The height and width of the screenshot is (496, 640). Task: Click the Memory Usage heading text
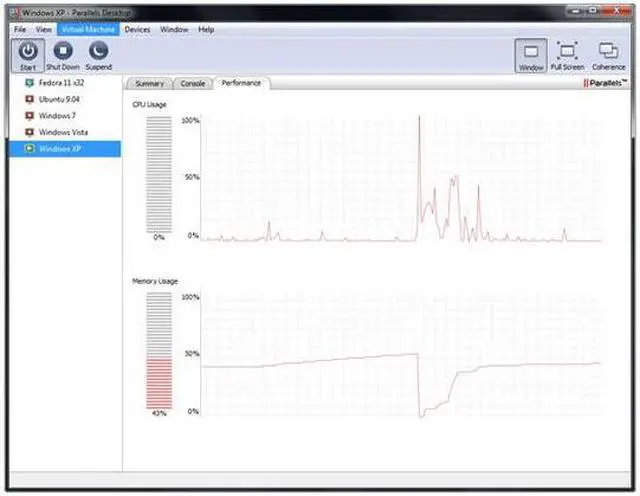pyautogui.click(x=155, y=281)
